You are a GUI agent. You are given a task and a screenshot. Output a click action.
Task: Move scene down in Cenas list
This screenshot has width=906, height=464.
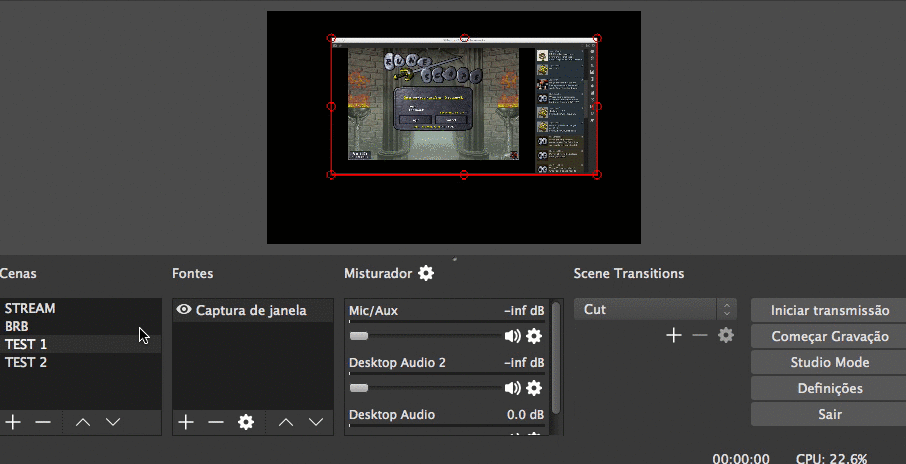point(113,422)
